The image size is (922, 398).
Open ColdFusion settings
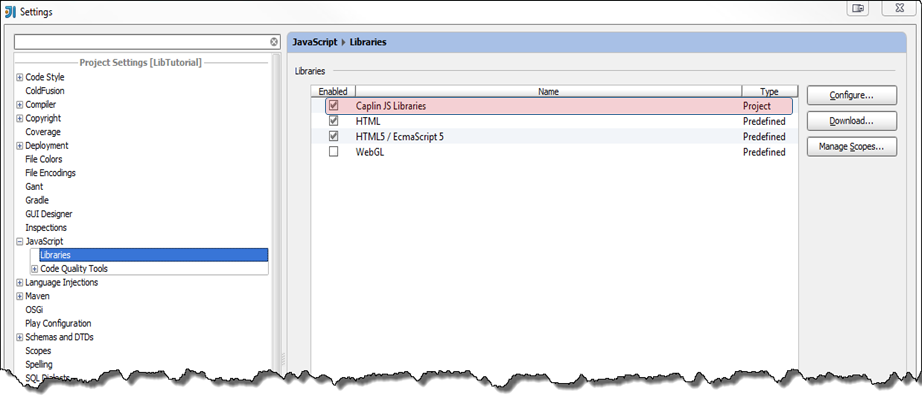point(45,91)
